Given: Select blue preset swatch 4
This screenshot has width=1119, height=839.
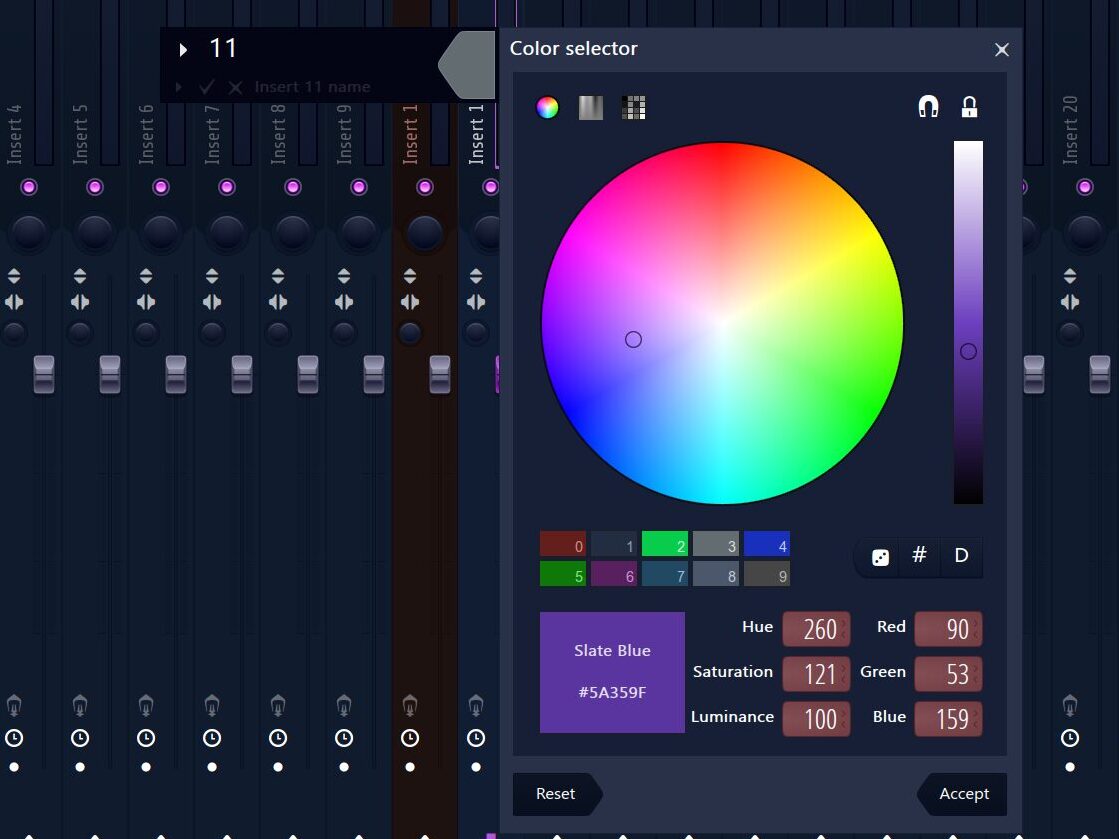Looking at the screenshot, I should 767,544.
